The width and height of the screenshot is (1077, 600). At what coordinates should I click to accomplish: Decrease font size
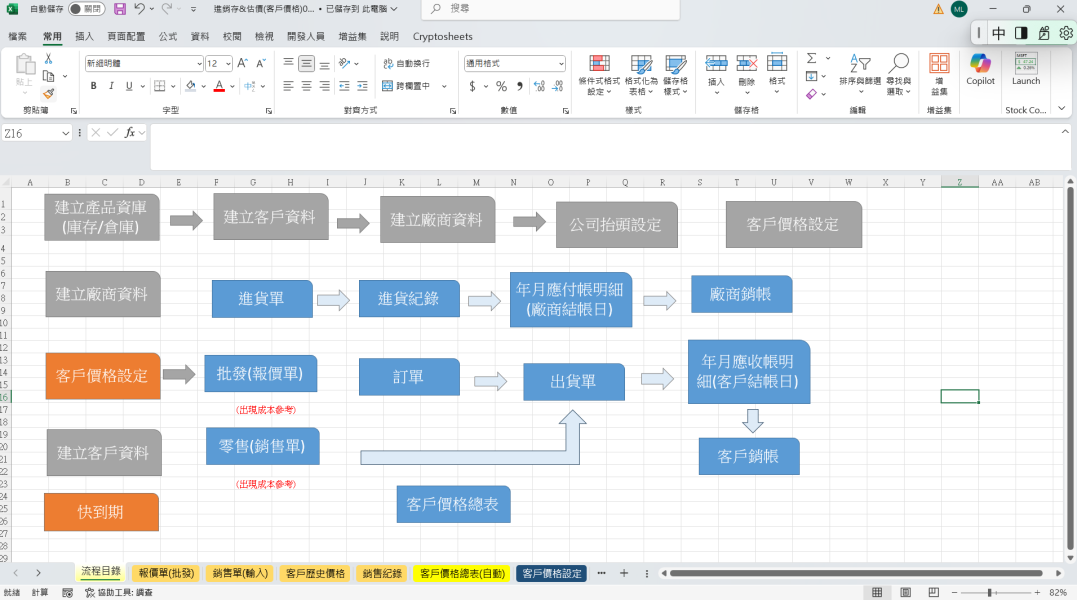tap(260, 63)
